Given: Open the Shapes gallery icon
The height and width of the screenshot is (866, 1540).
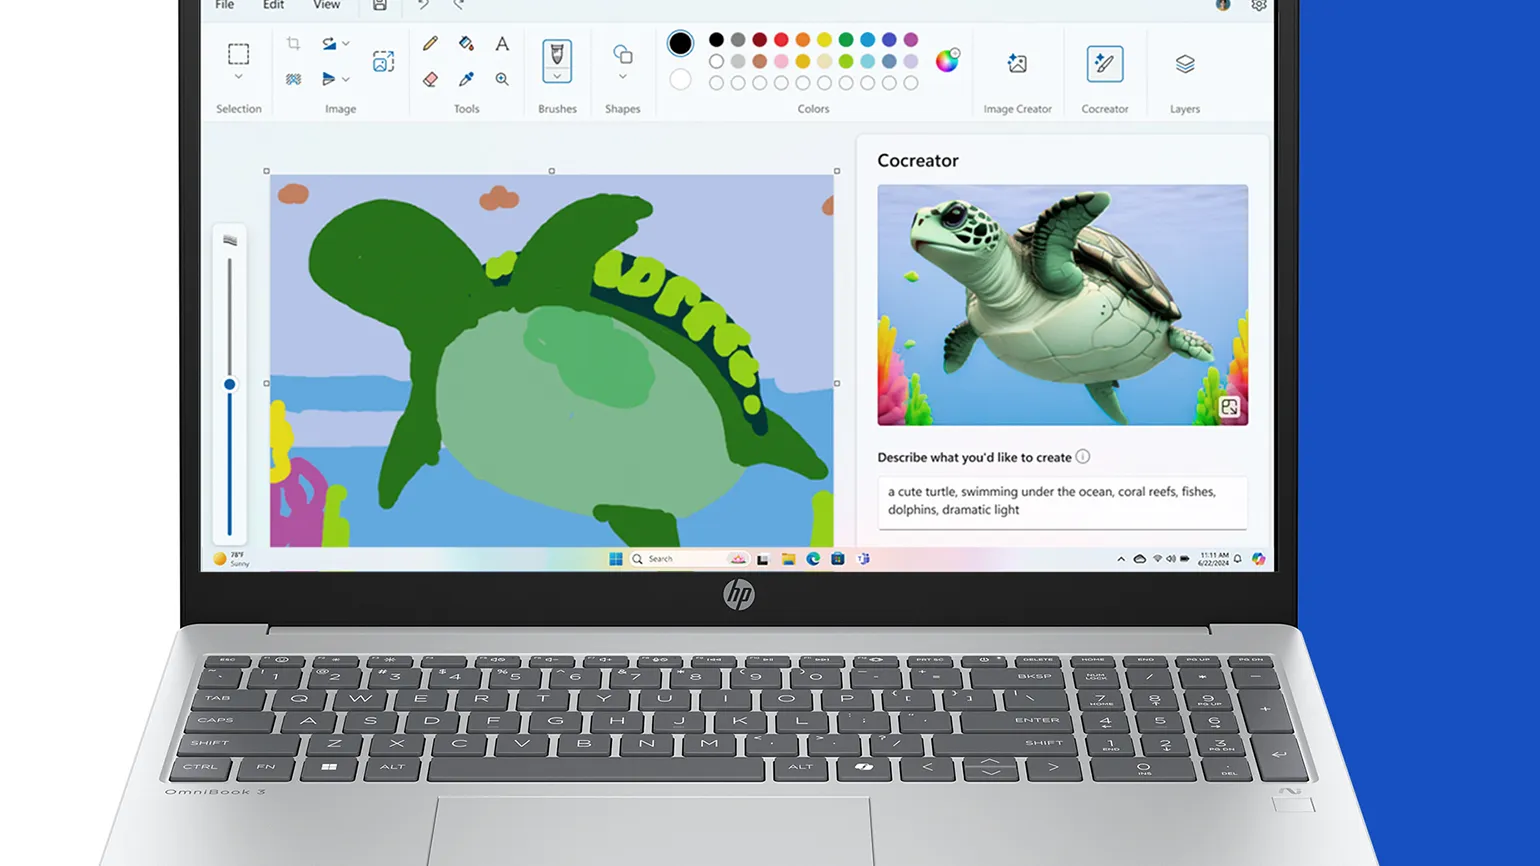Looking at the screenshot, I should coord(622,54).
